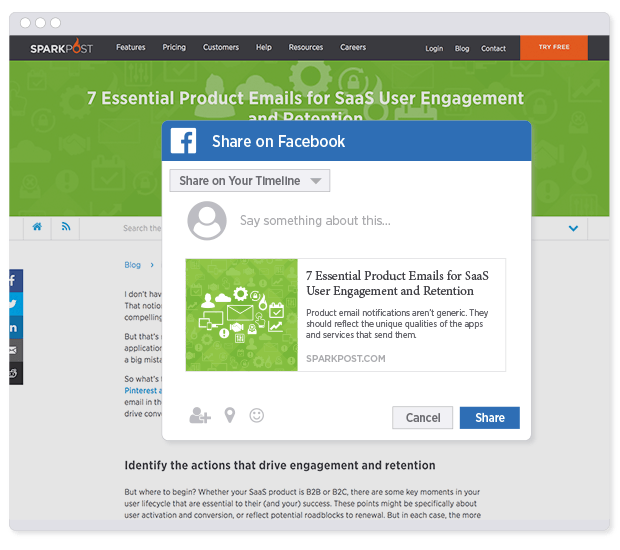Click the RSS feed icon
The height and width of the screenshot is (550, 620).
coord(66,227)
